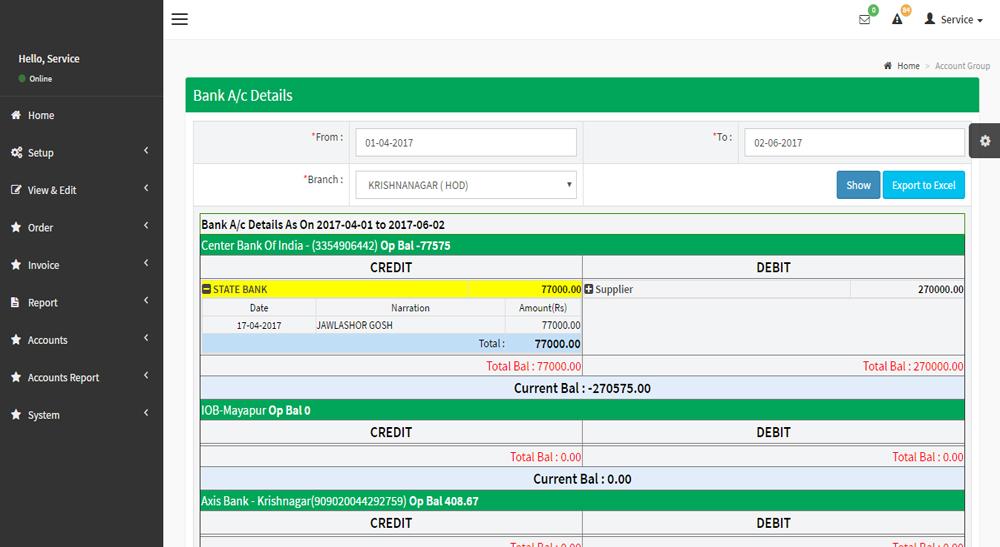Open the mail envelope notifications
This screenshot has width=1000, height=547.
pos(864,20)
